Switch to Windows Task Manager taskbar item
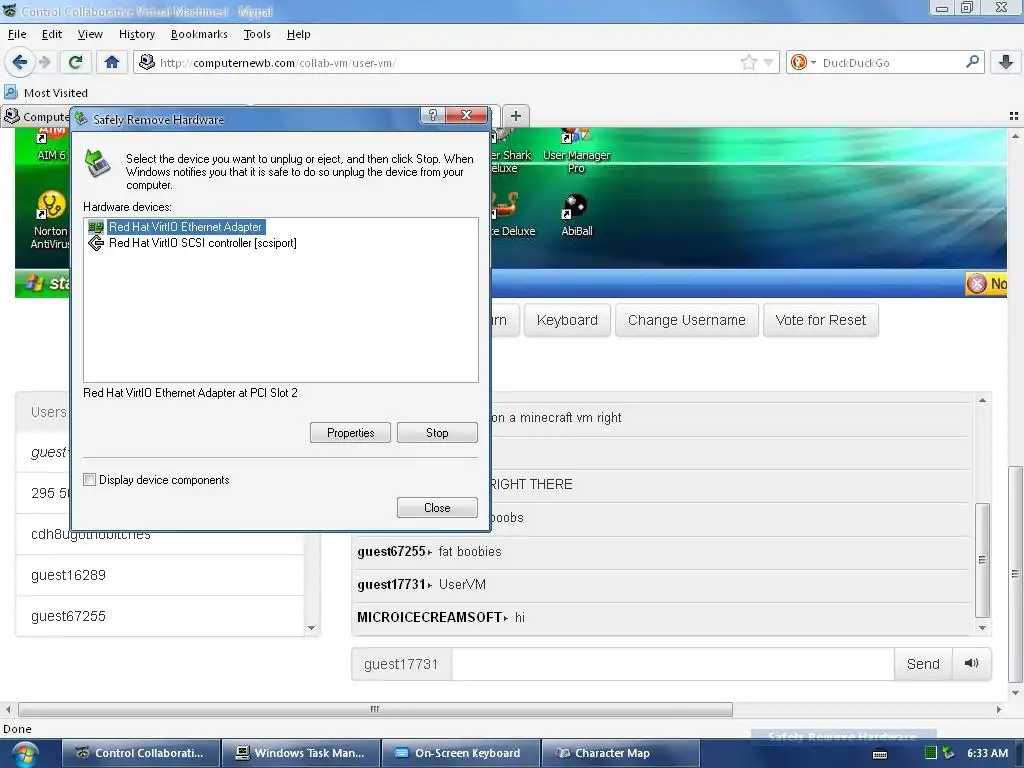 [x=301, y=753]
